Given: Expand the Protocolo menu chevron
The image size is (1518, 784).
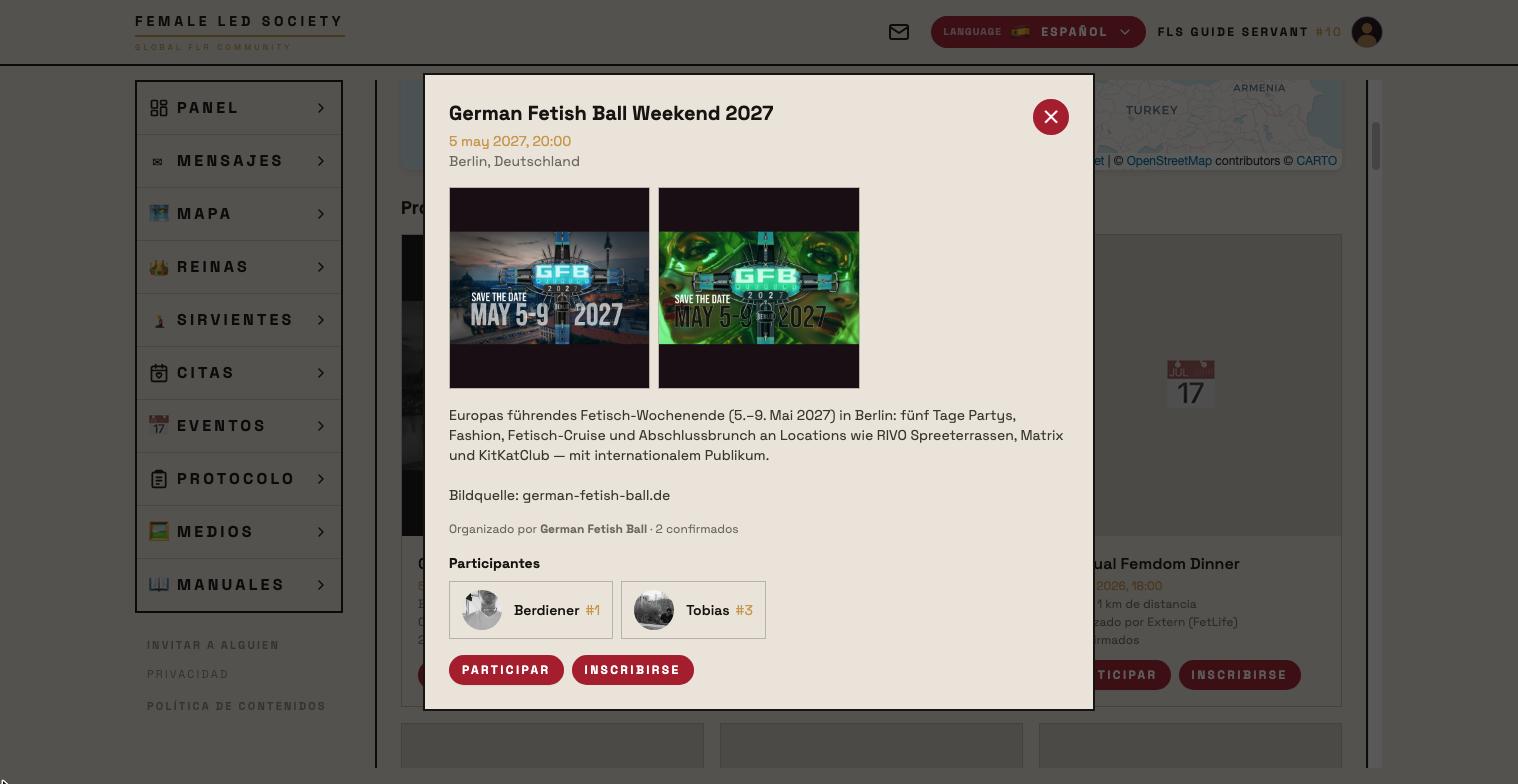Looking at the screenshot, I should [321, 479].
